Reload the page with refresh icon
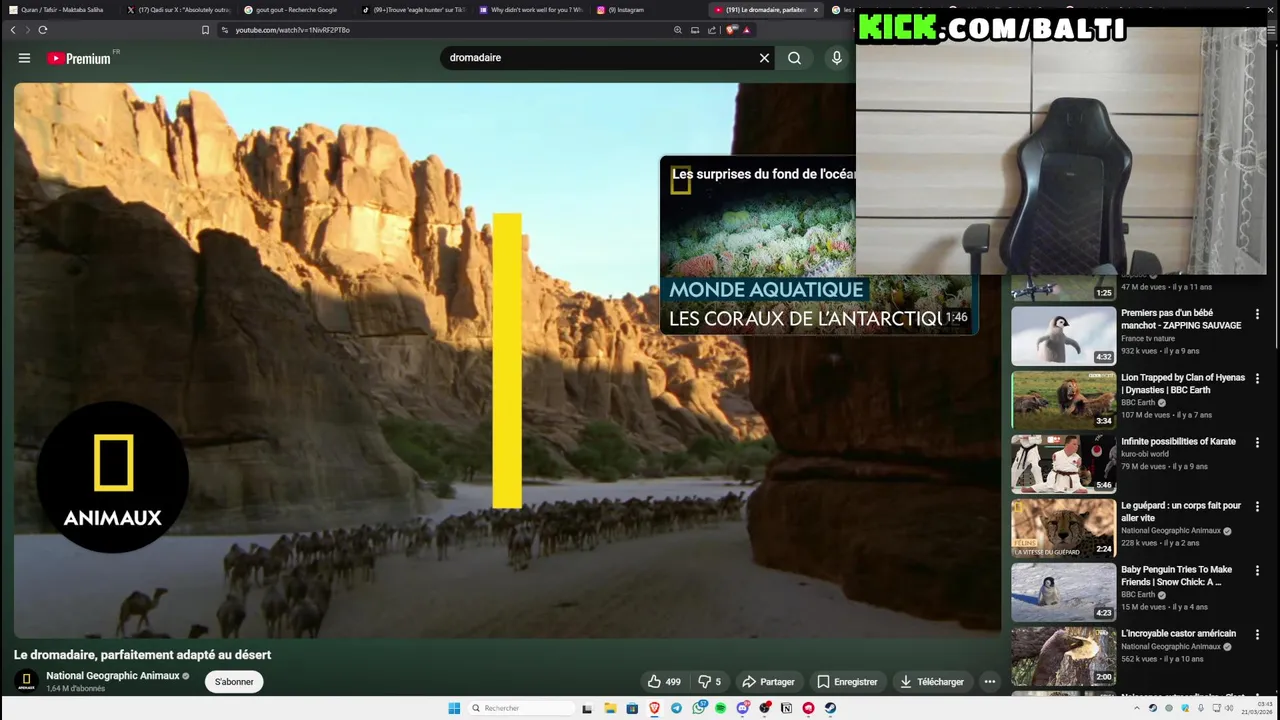 [43, 30]
